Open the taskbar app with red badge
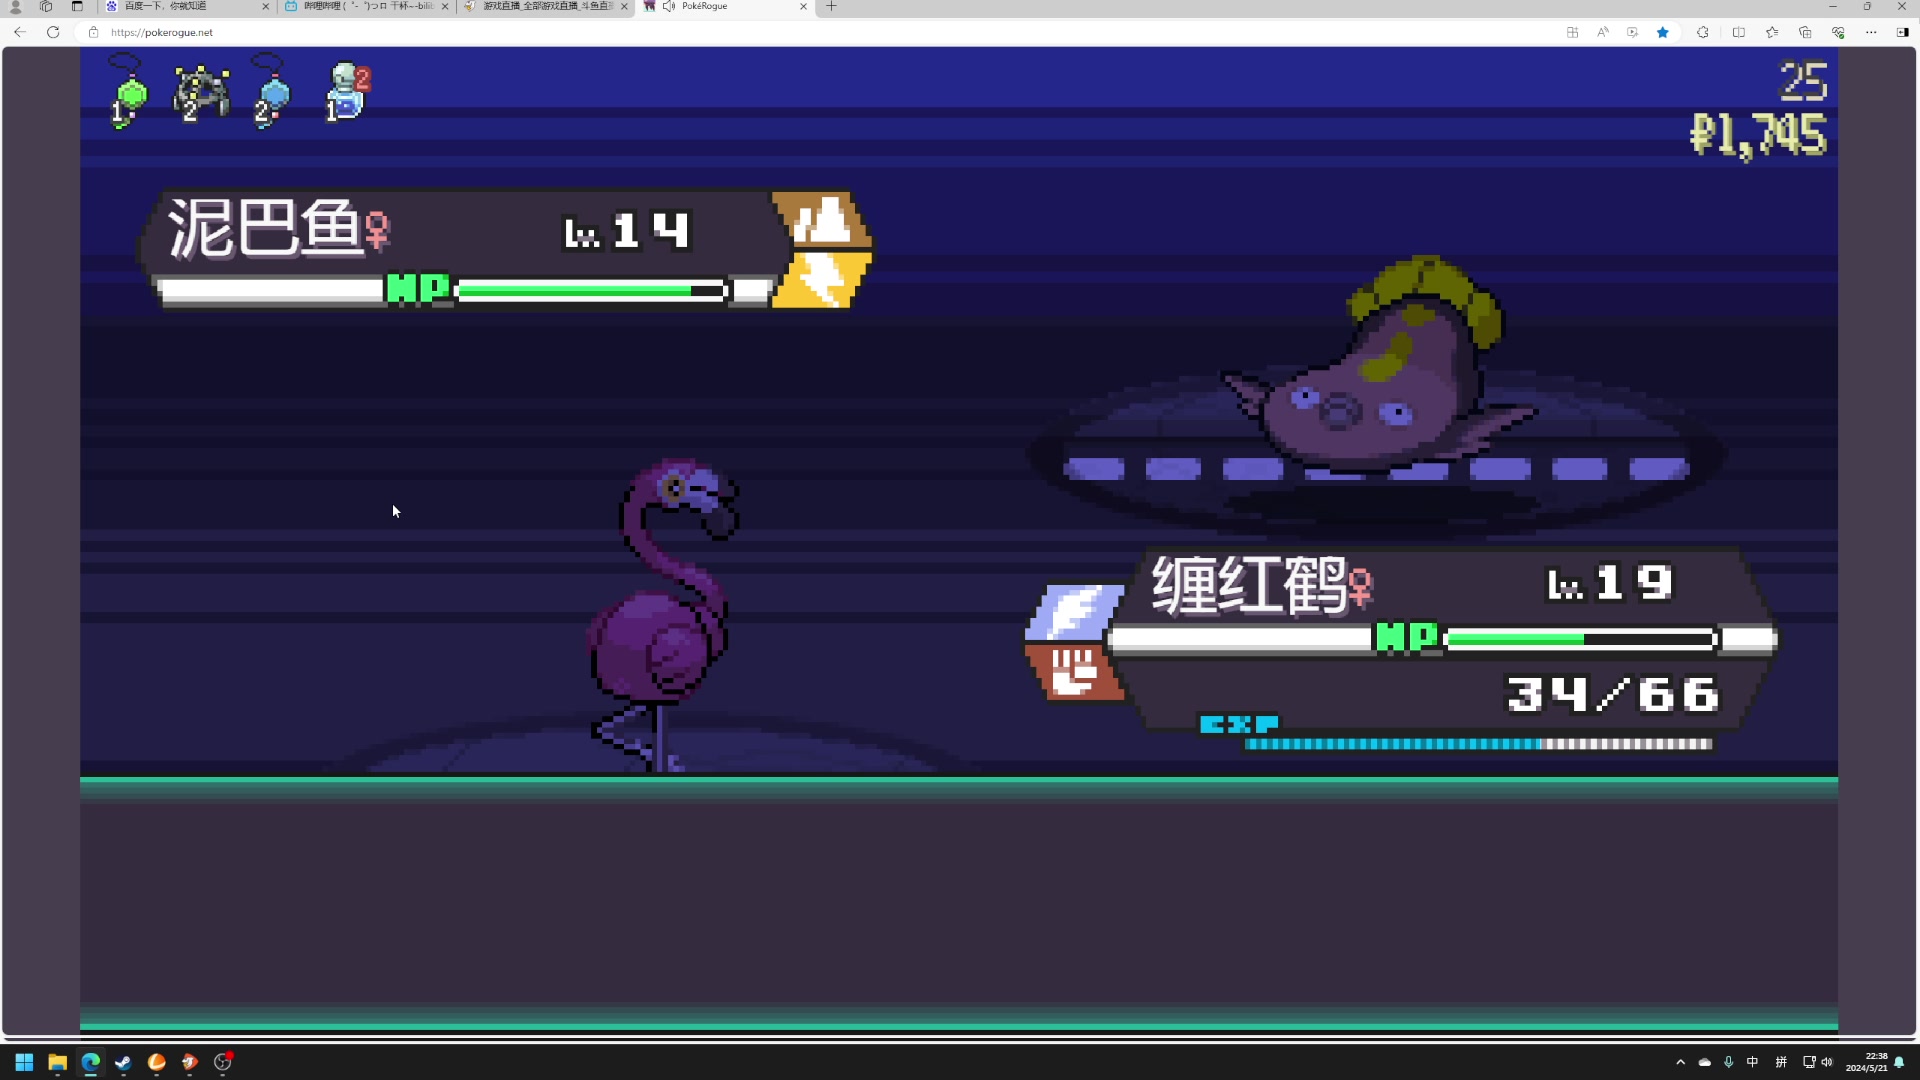Viewport: 1920px width, 1080px height. coord(223,1062)
